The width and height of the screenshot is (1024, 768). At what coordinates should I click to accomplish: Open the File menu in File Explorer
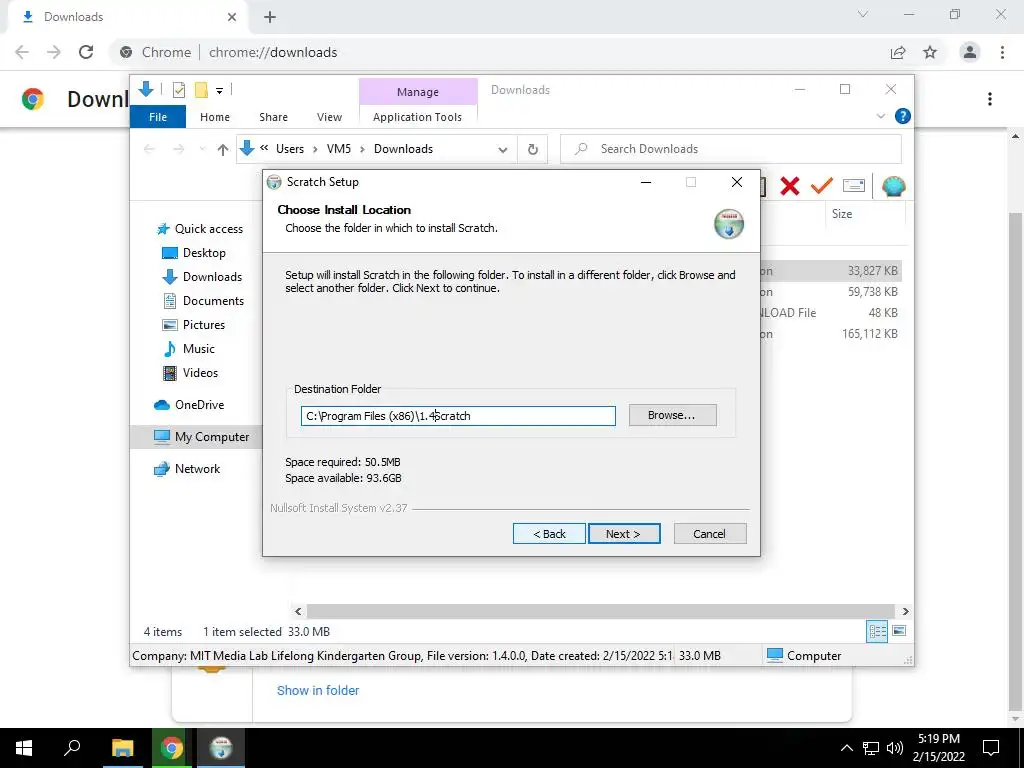[158, 117]
